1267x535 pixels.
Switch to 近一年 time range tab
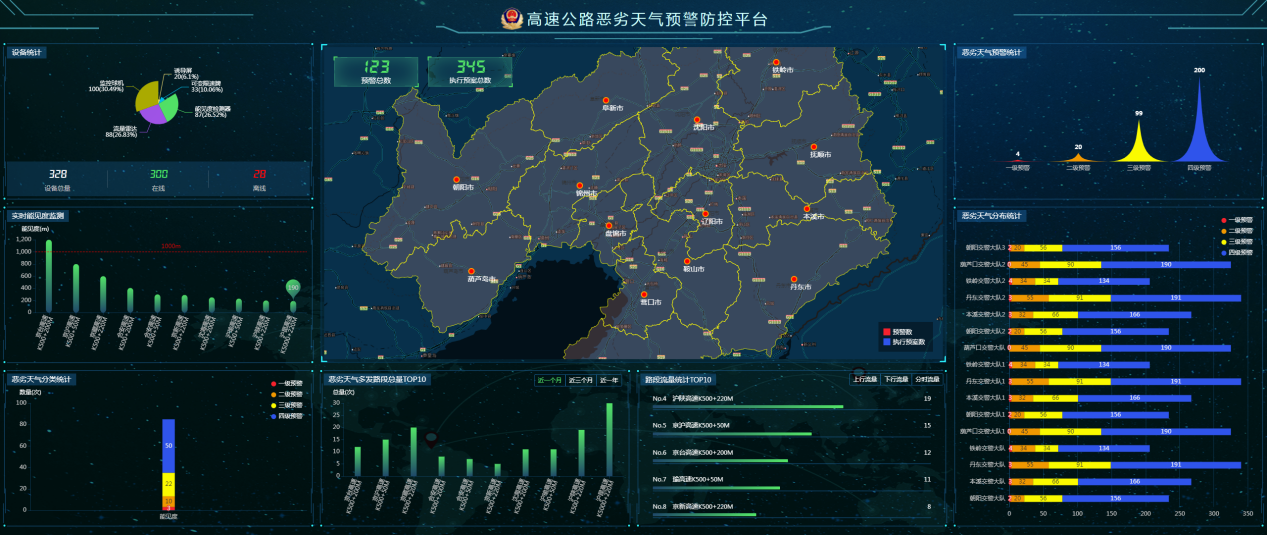610,380
